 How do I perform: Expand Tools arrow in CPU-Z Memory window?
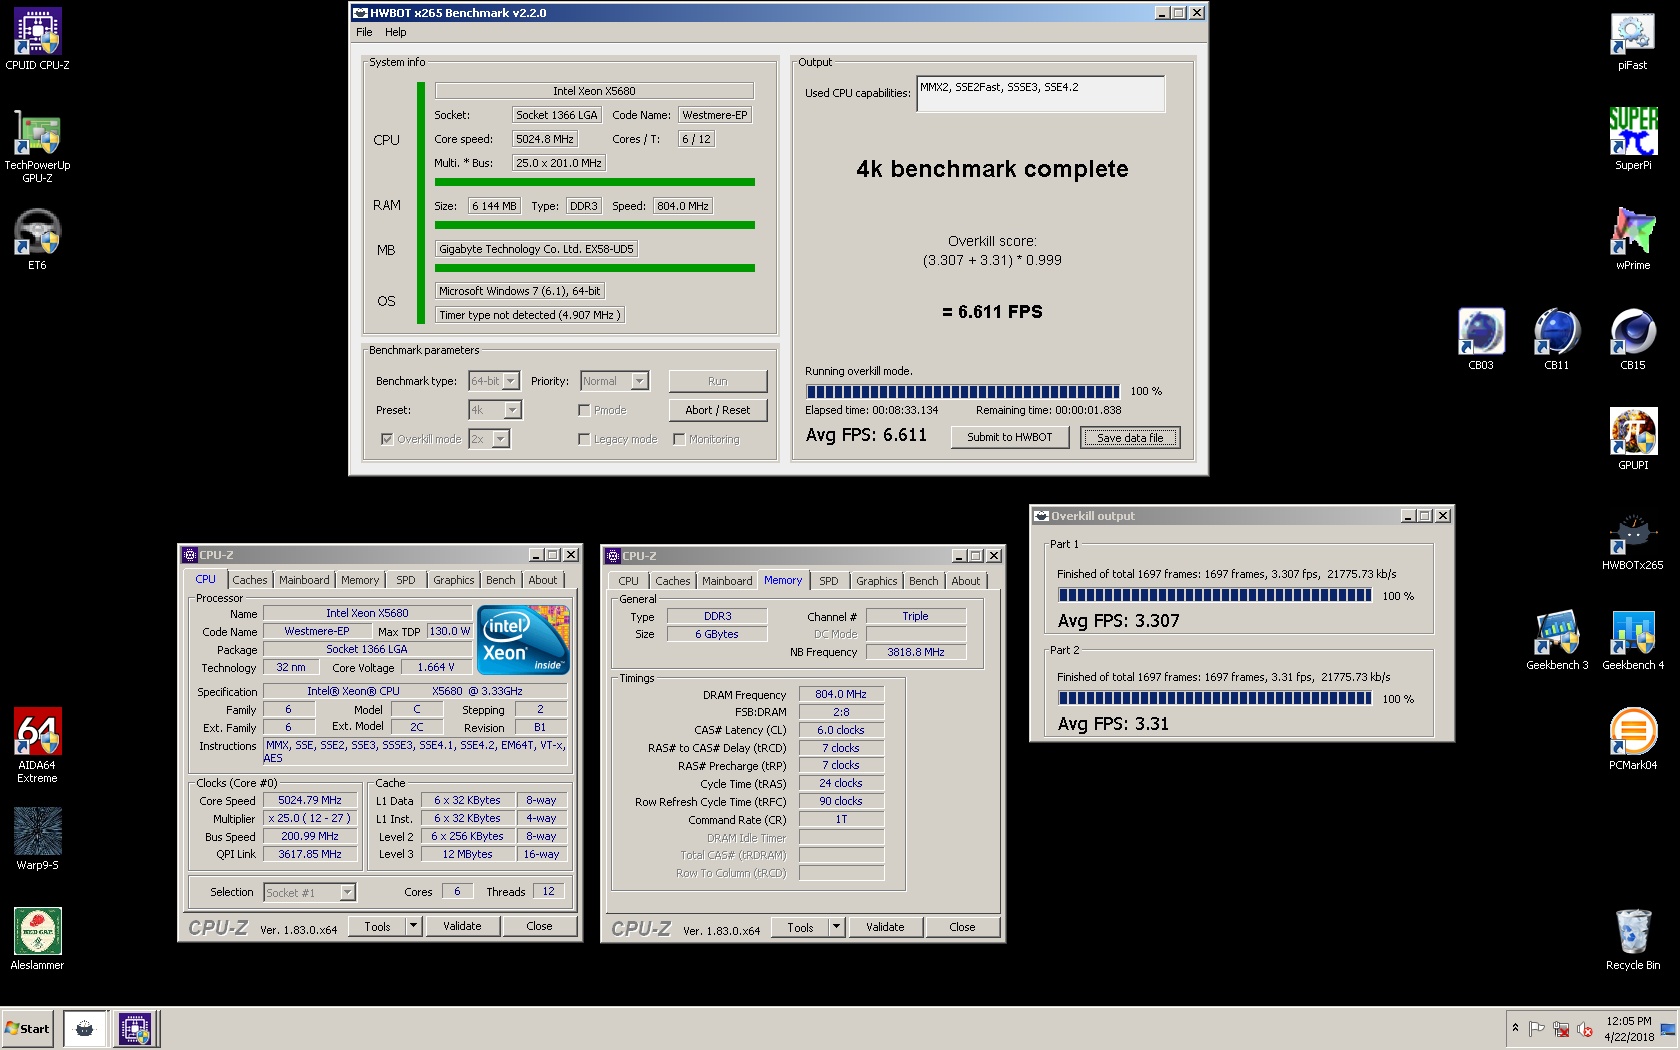(836, 927)
